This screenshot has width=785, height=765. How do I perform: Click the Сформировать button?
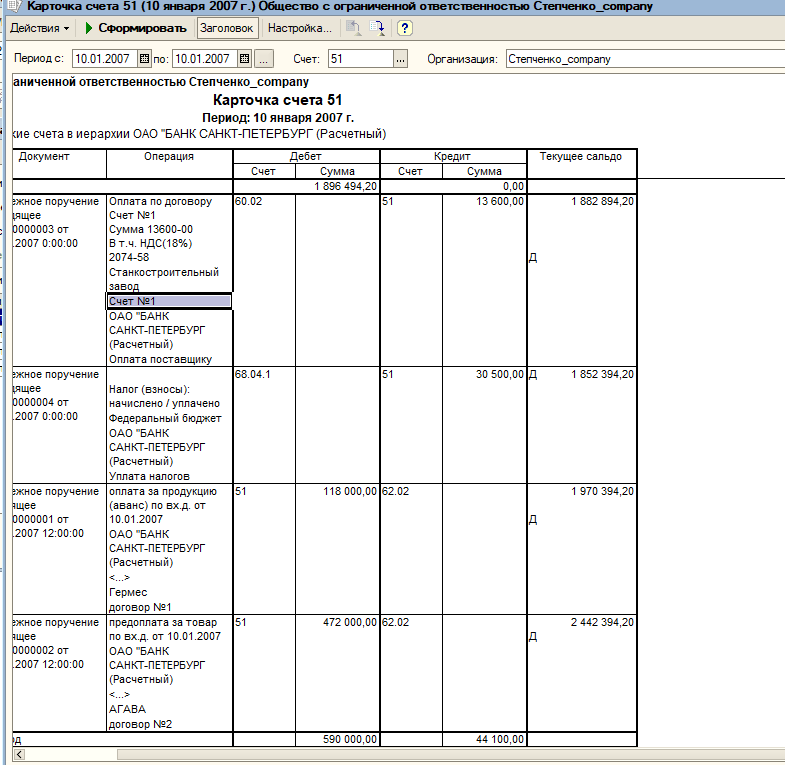136,28
